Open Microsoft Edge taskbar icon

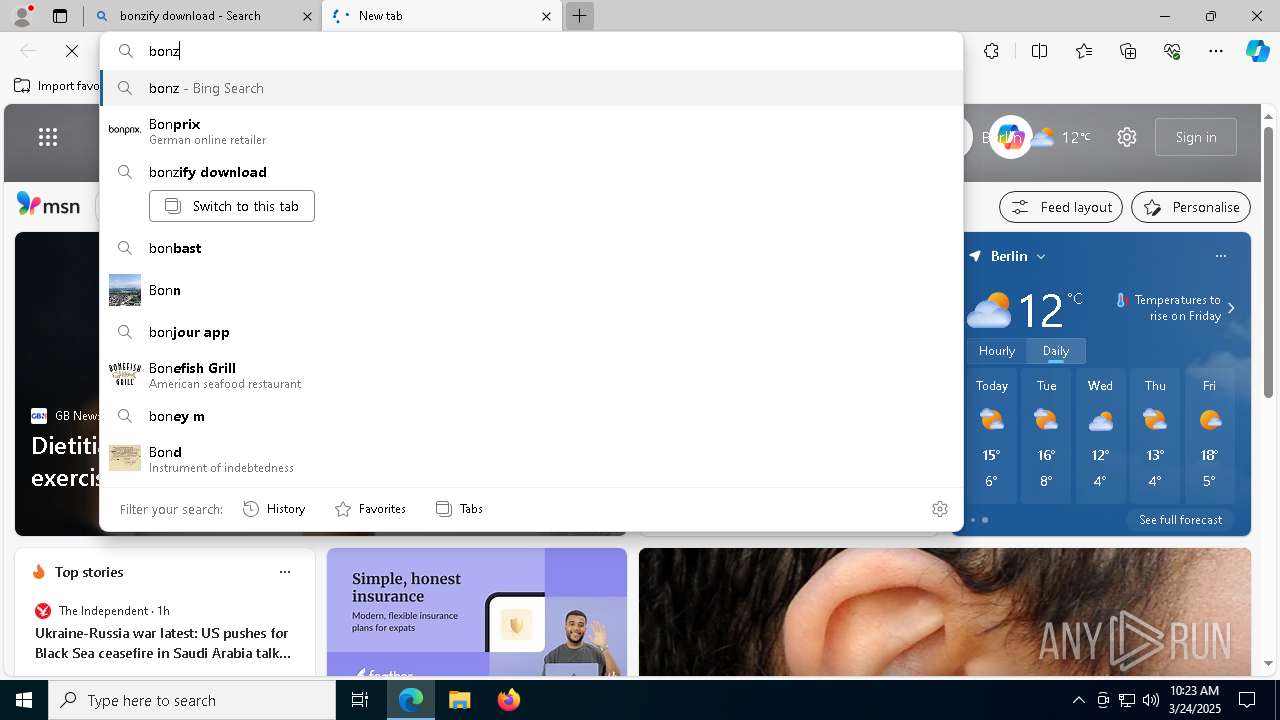[x=411, y=700]
